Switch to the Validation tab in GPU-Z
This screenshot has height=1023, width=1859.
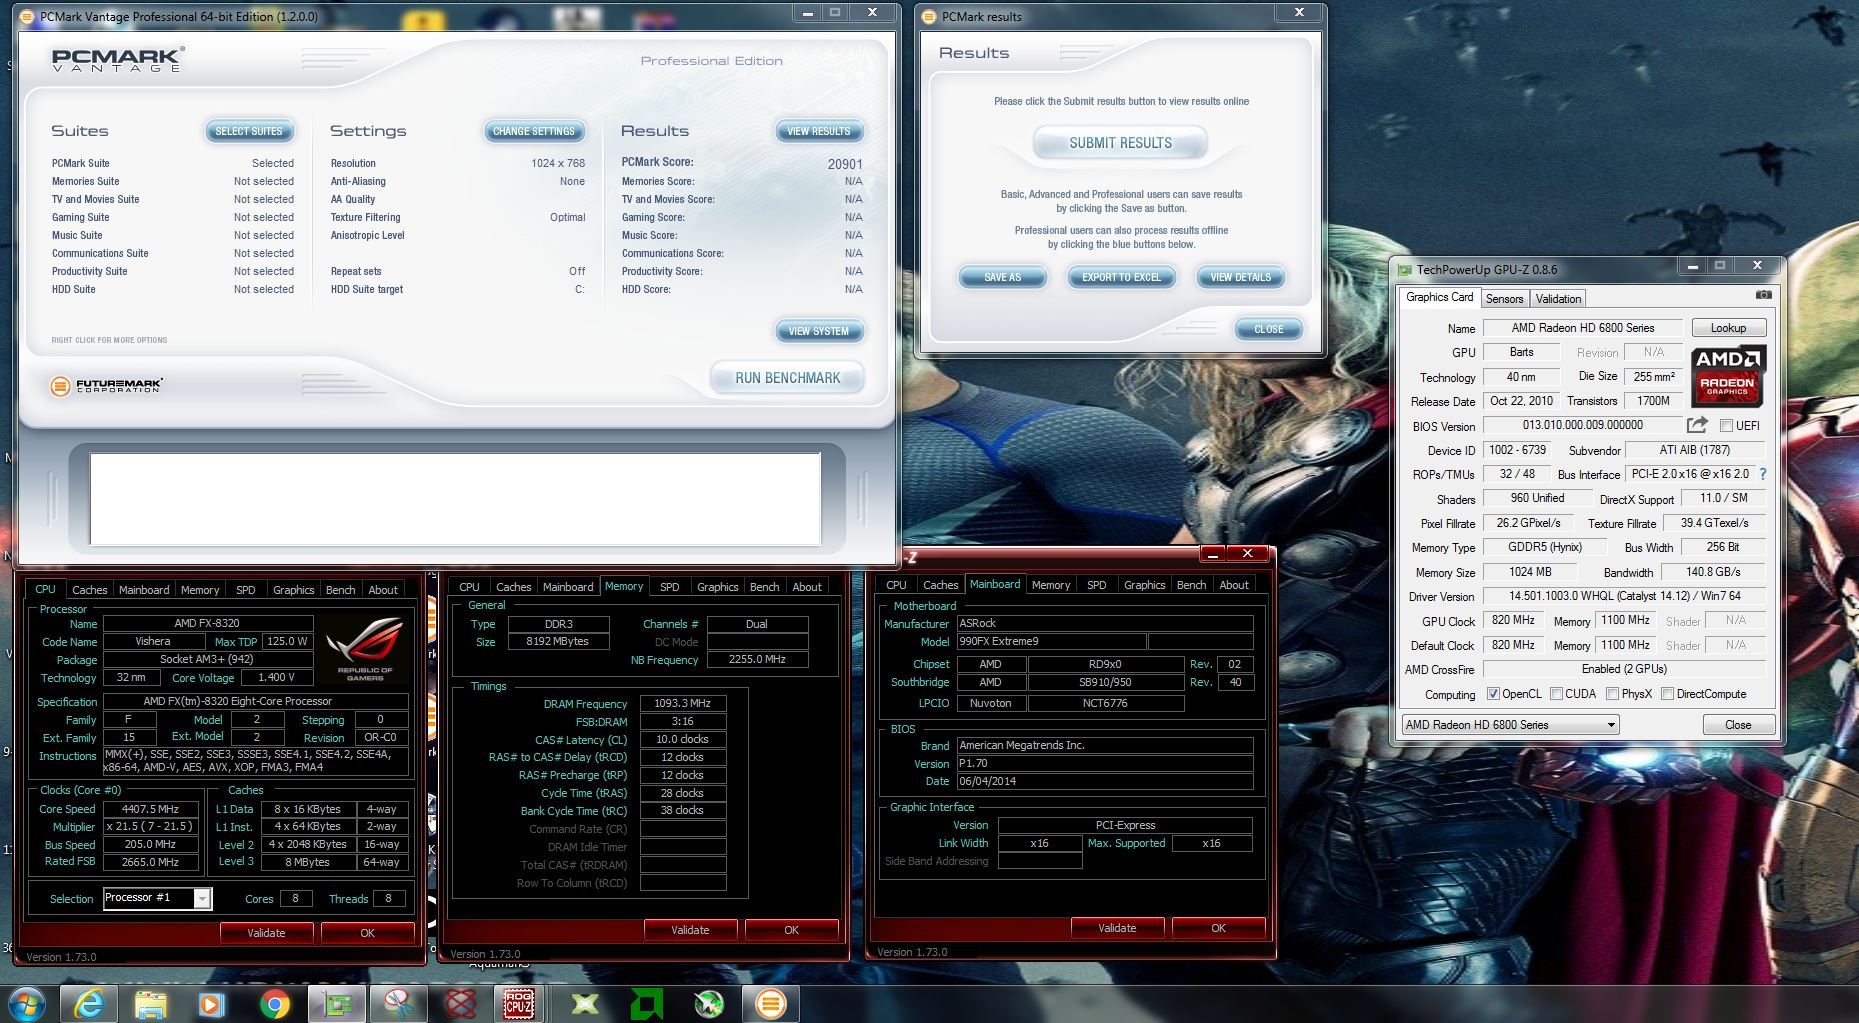coord(1558,299)
